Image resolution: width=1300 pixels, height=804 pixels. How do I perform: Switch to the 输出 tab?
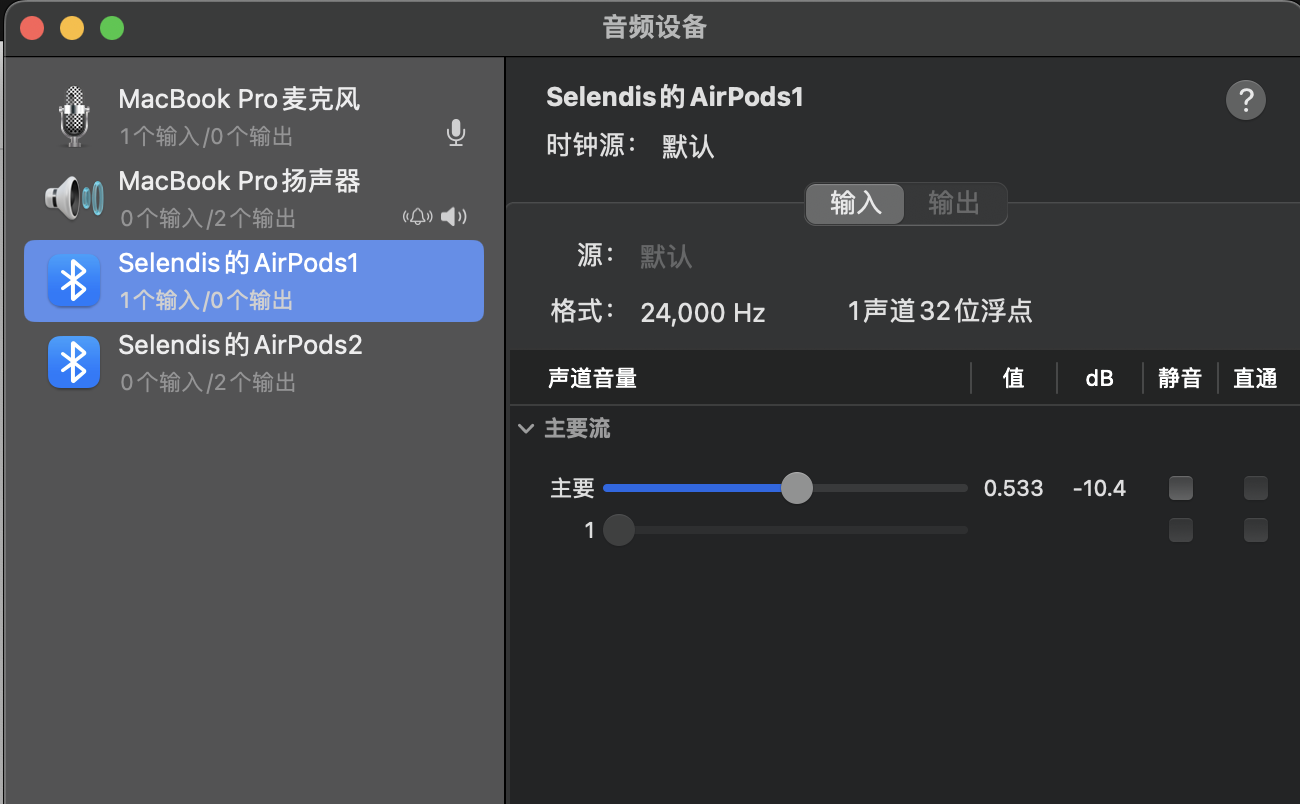tap(953, 203)
